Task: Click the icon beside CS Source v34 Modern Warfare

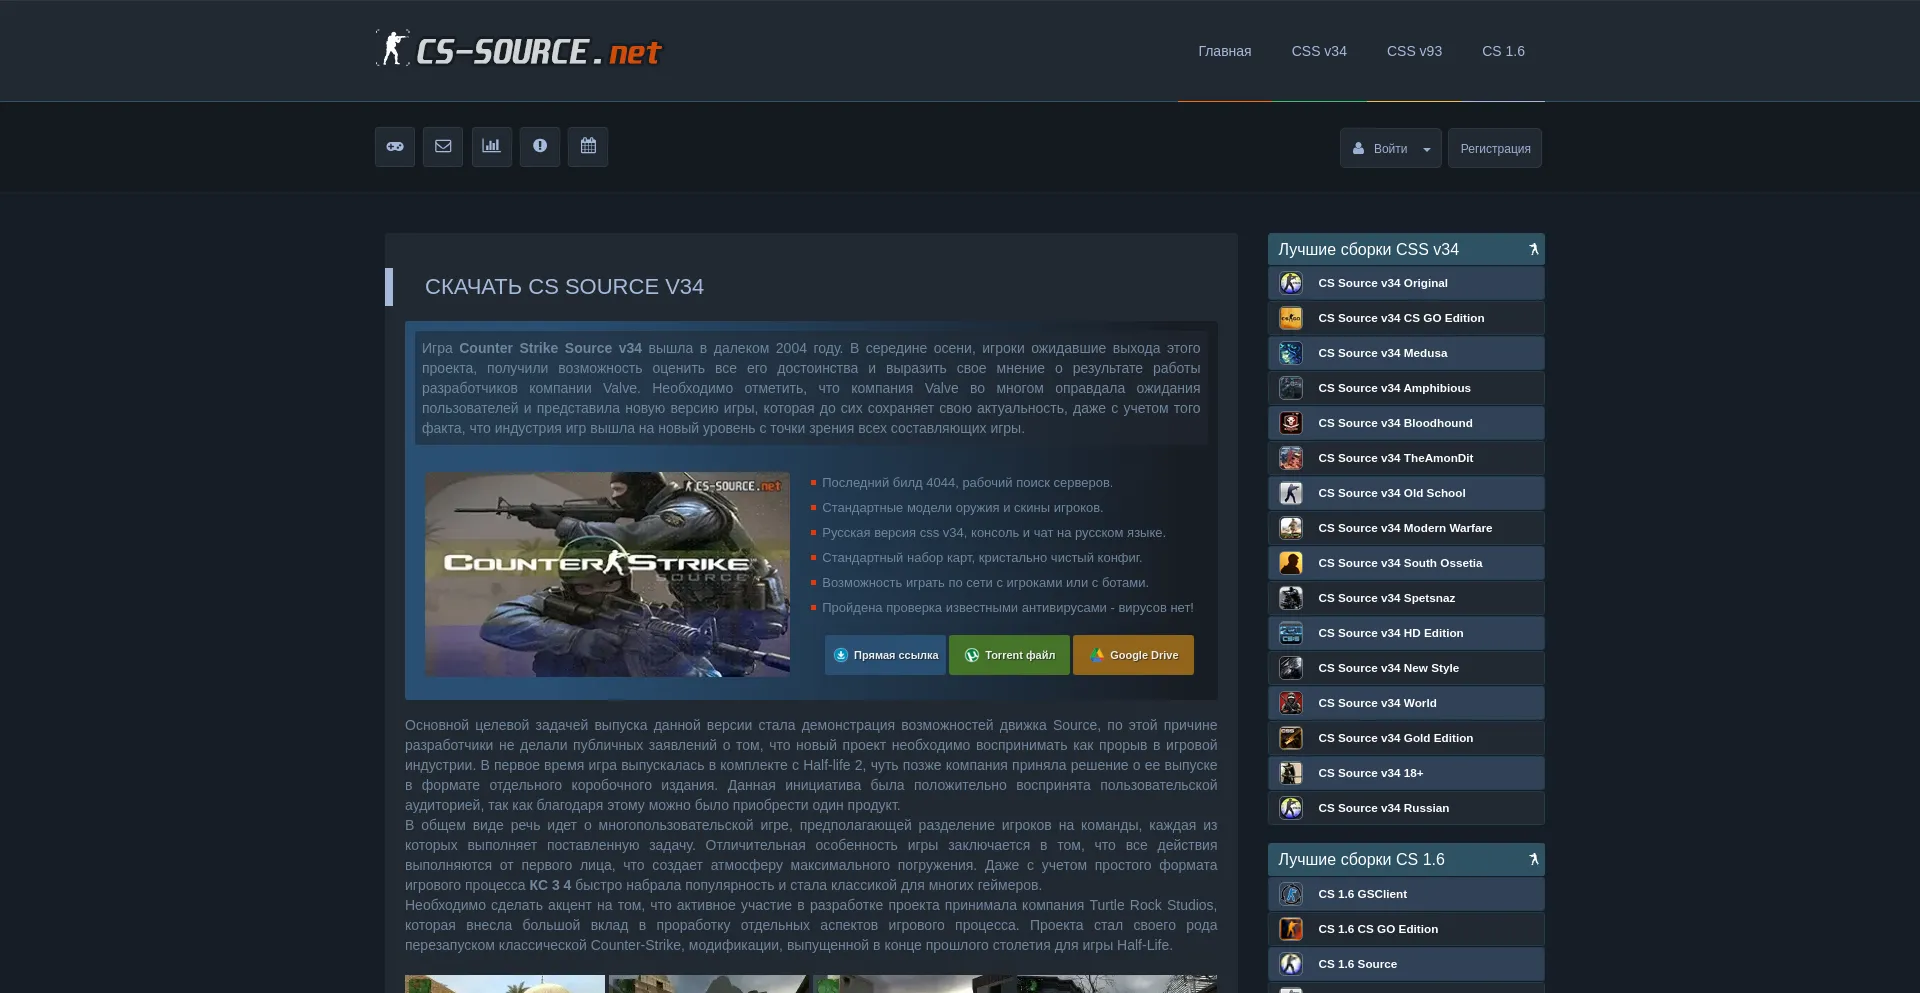Action: coord(1291,528)
